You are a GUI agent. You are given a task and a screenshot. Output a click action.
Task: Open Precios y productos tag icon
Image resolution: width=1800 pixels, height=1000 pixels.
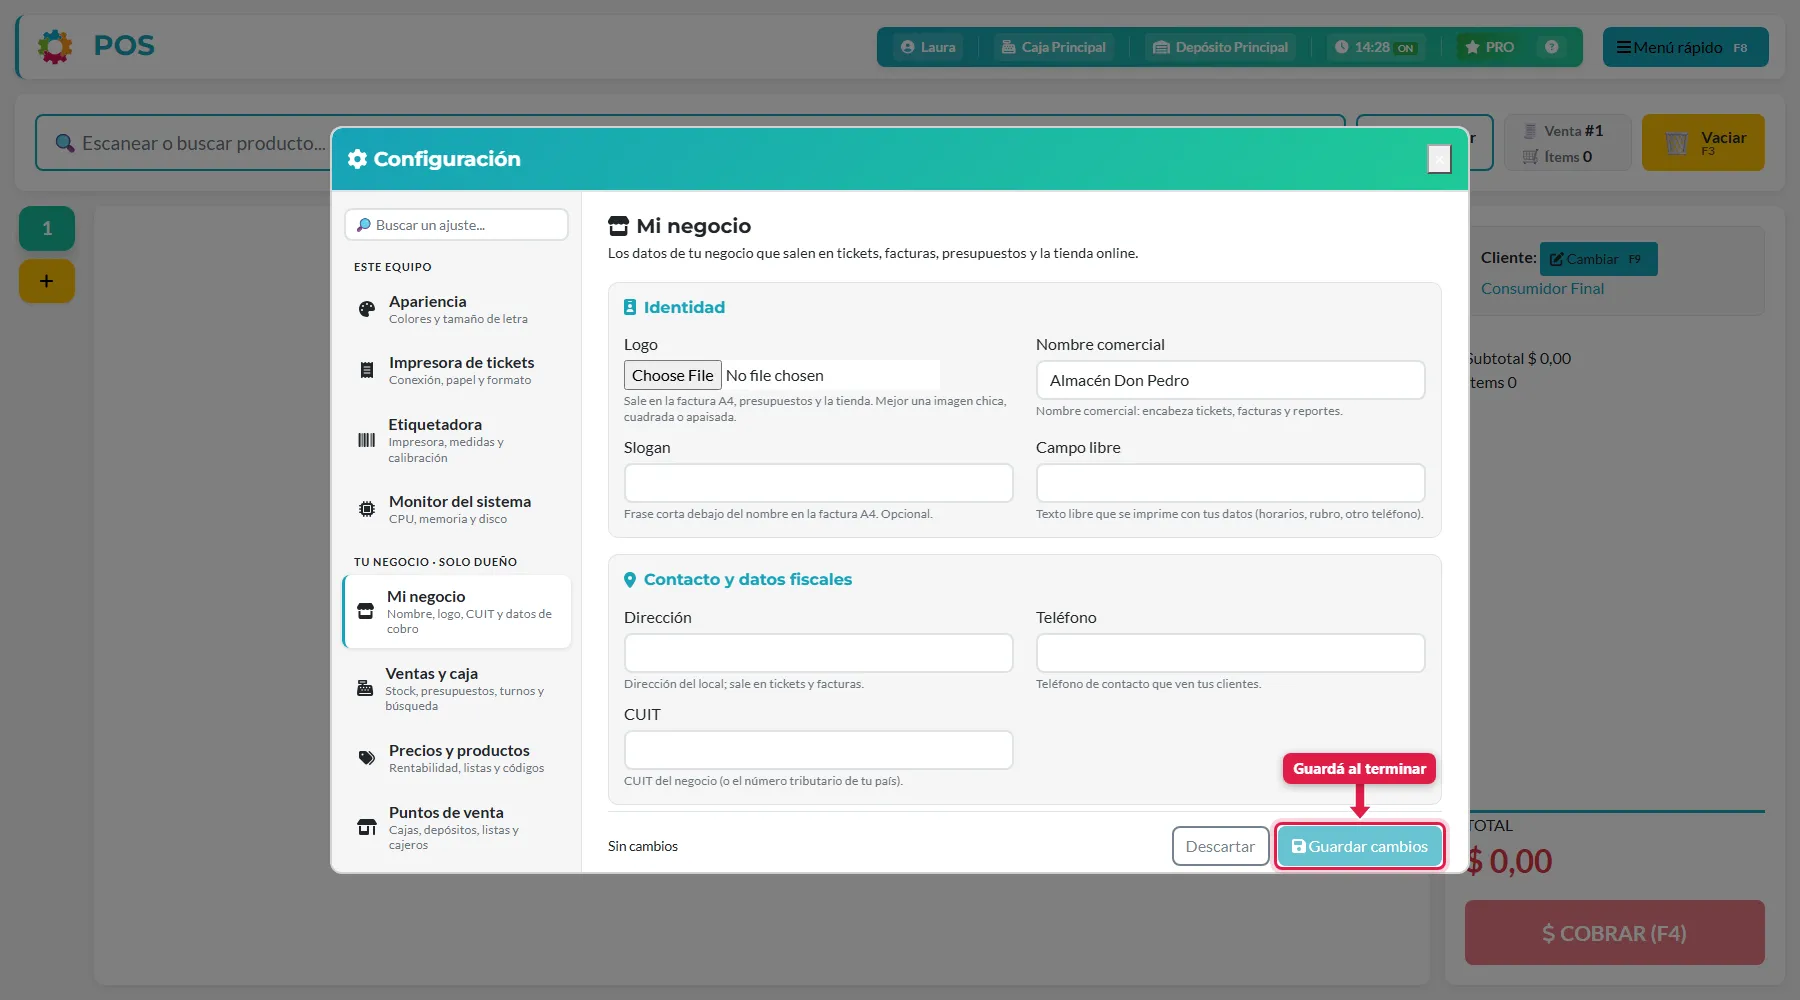367,758
